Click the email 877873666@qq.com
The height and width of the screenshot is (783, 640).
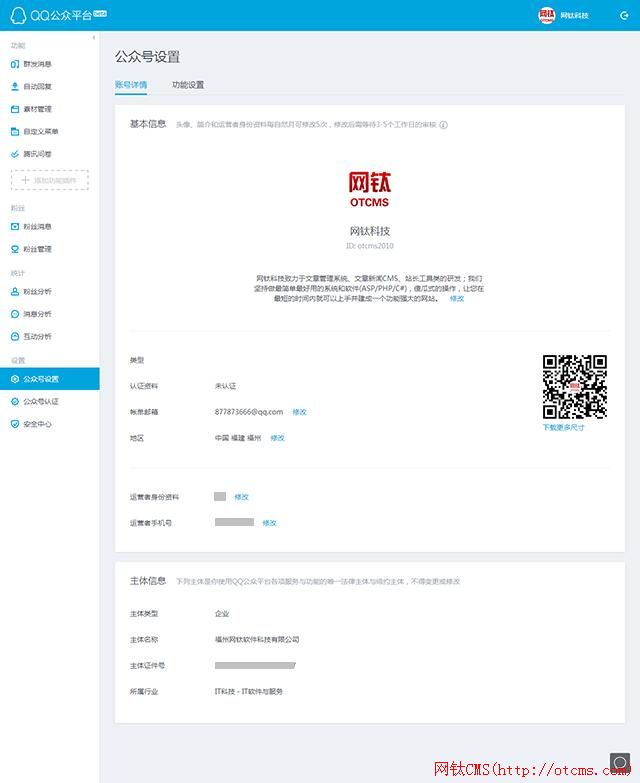(x=249, y=412)
